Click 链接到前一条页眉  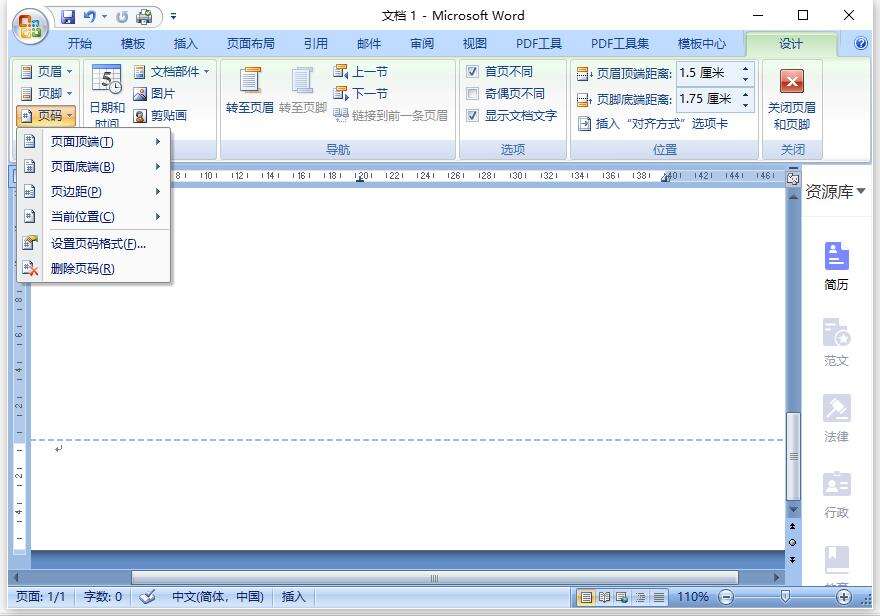pos(391,116)
